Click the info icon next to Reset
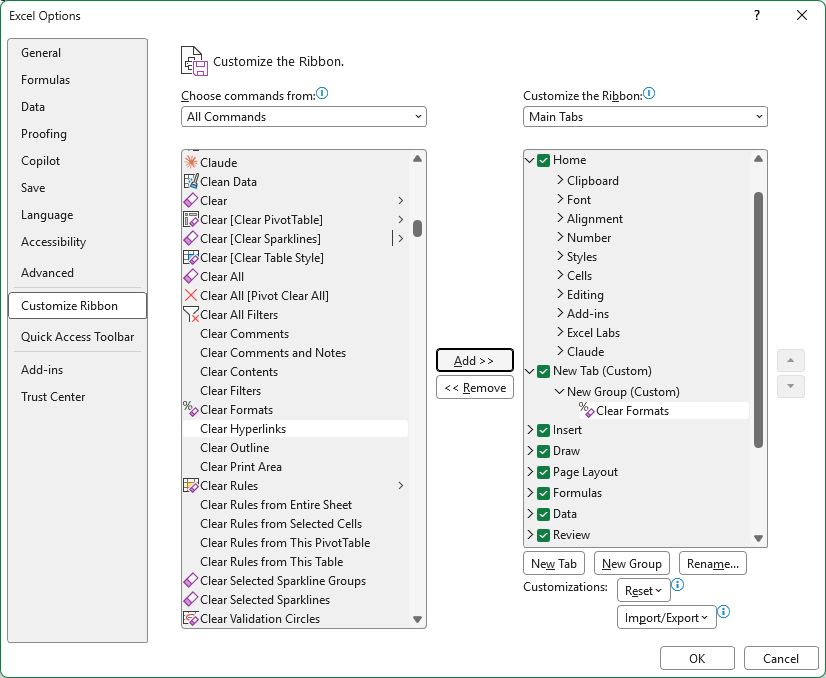This screenshot has width=826, height=678. [x=678, y=584]
